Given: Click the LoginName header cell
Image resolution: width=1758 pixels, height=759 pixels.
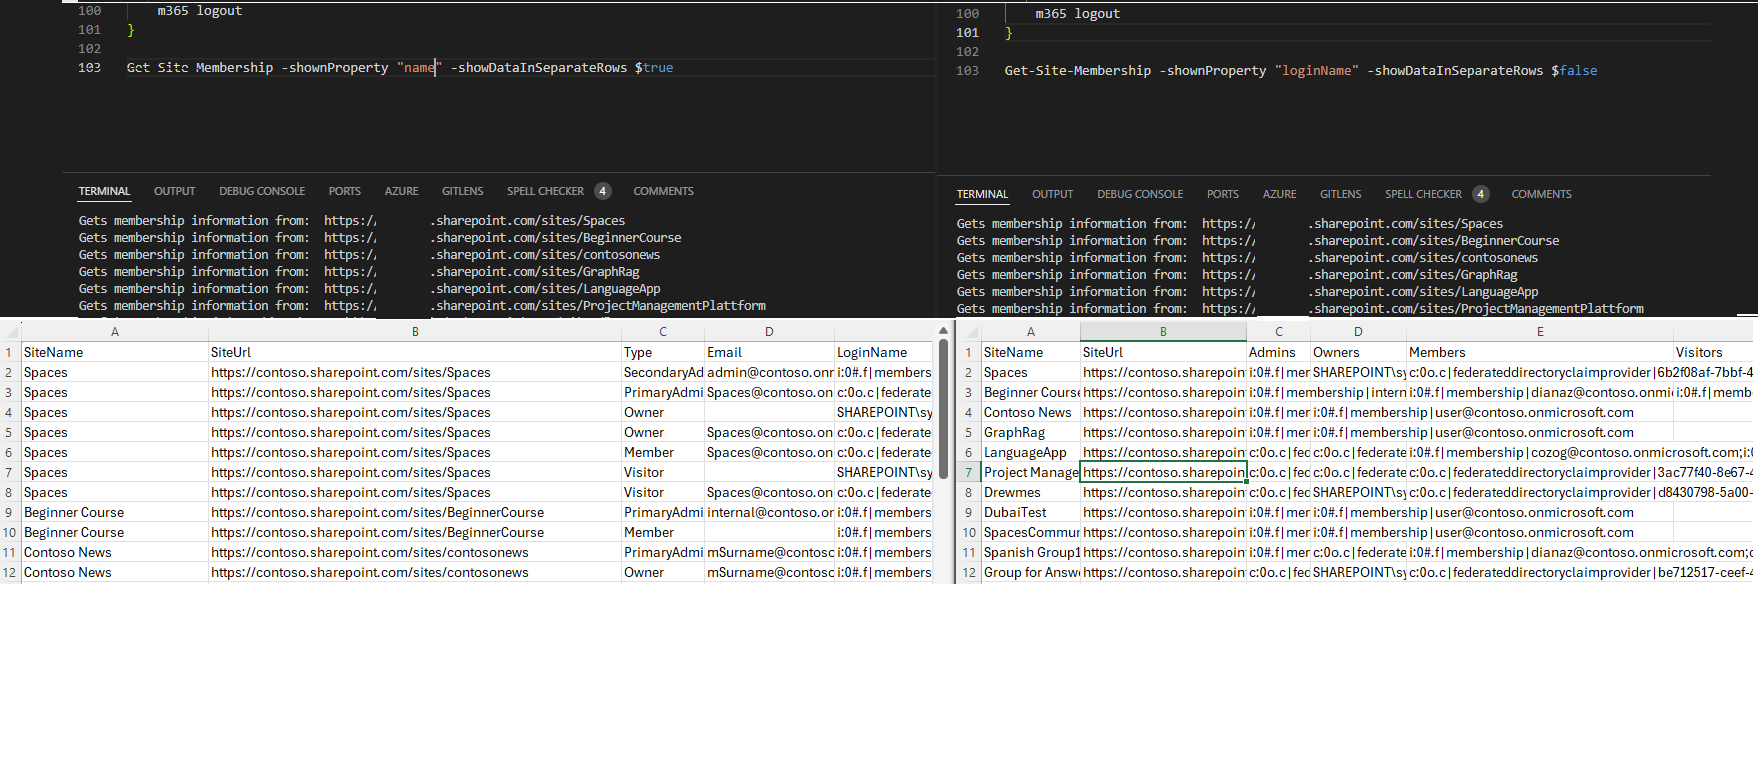Looking at the screenshot, I should [884, 352].
